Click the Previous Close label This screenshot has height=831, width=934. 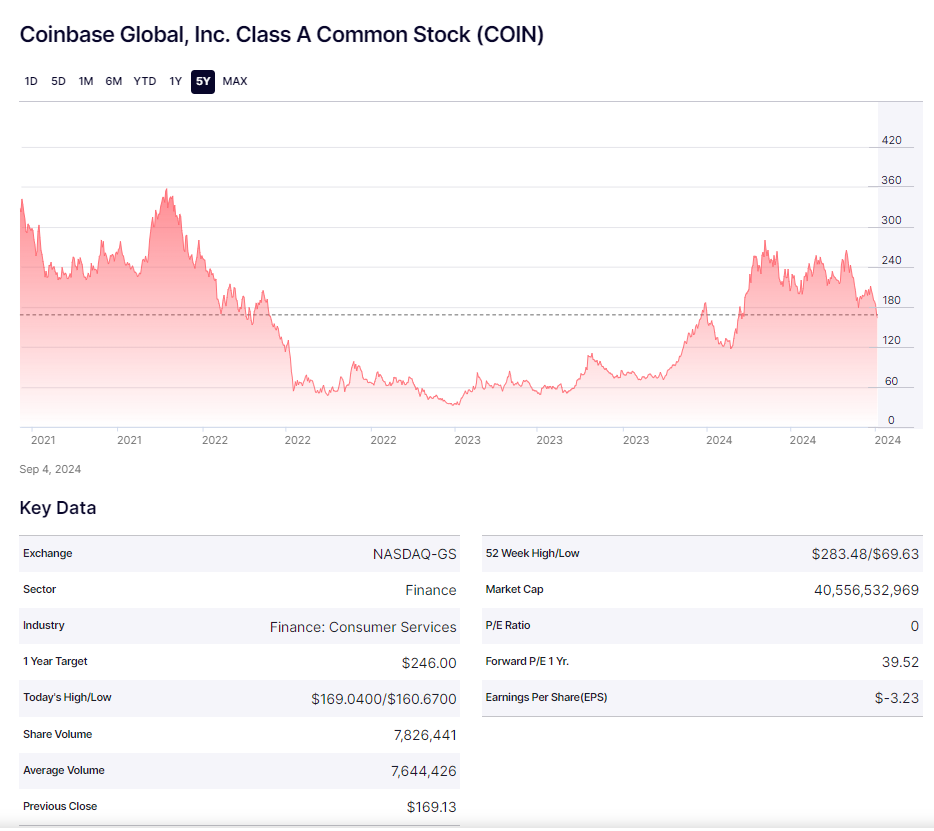(x=60, y=806)
